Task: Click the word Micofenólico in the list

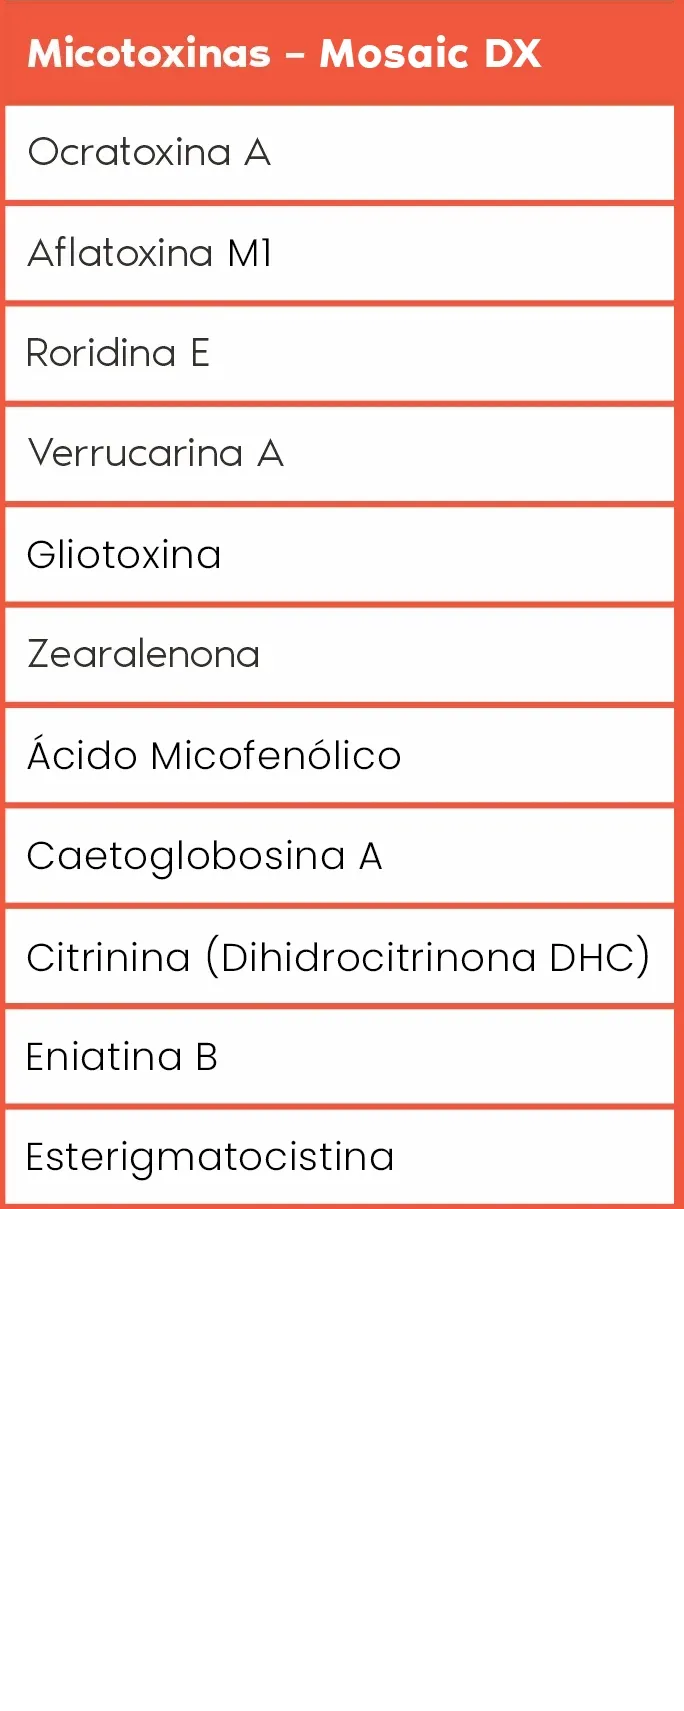Action: coord(276,756)
